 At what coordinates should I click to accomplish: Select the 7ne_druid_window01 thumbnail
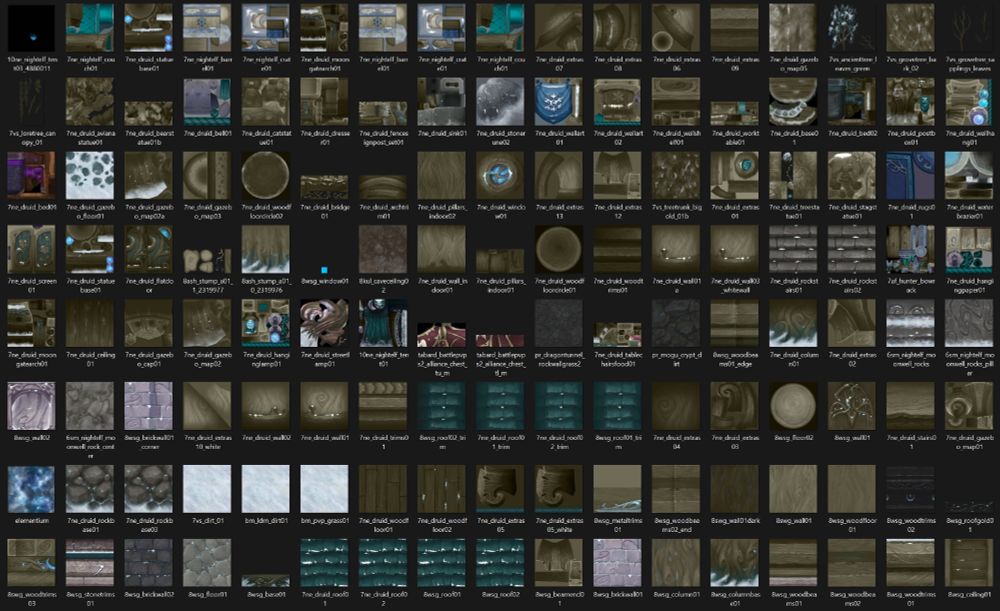[501, 176]
